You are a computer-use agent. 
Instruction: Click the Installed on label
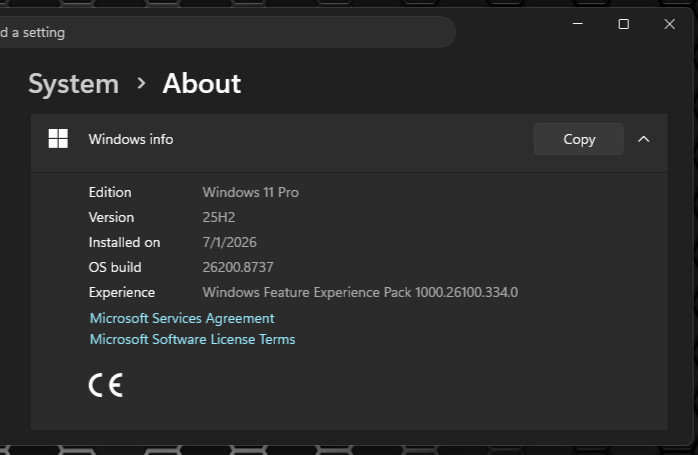[x=124, y=242]
